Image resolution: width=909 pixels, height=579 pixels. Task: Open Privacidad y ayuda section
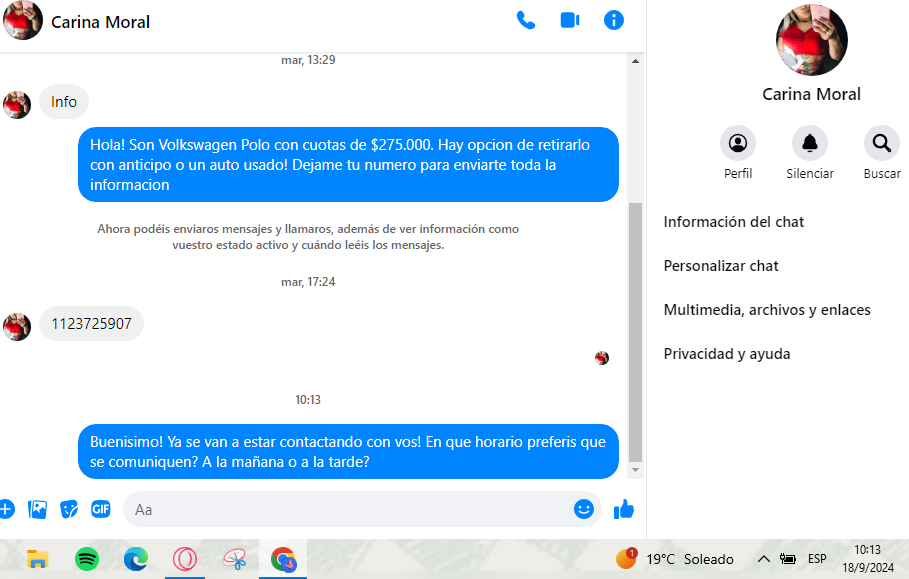726,354
